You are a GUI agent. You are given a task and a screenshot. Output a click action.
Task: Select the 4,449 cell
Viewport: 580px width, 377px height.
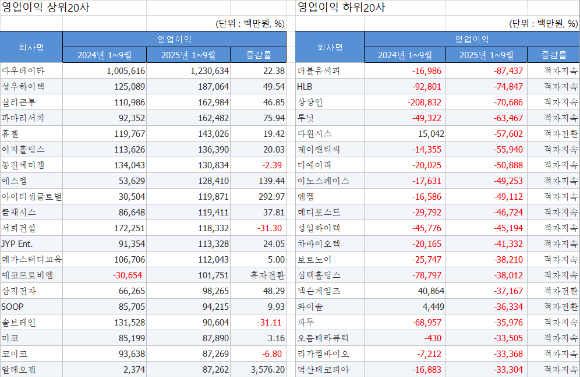[x=405, y=307]
